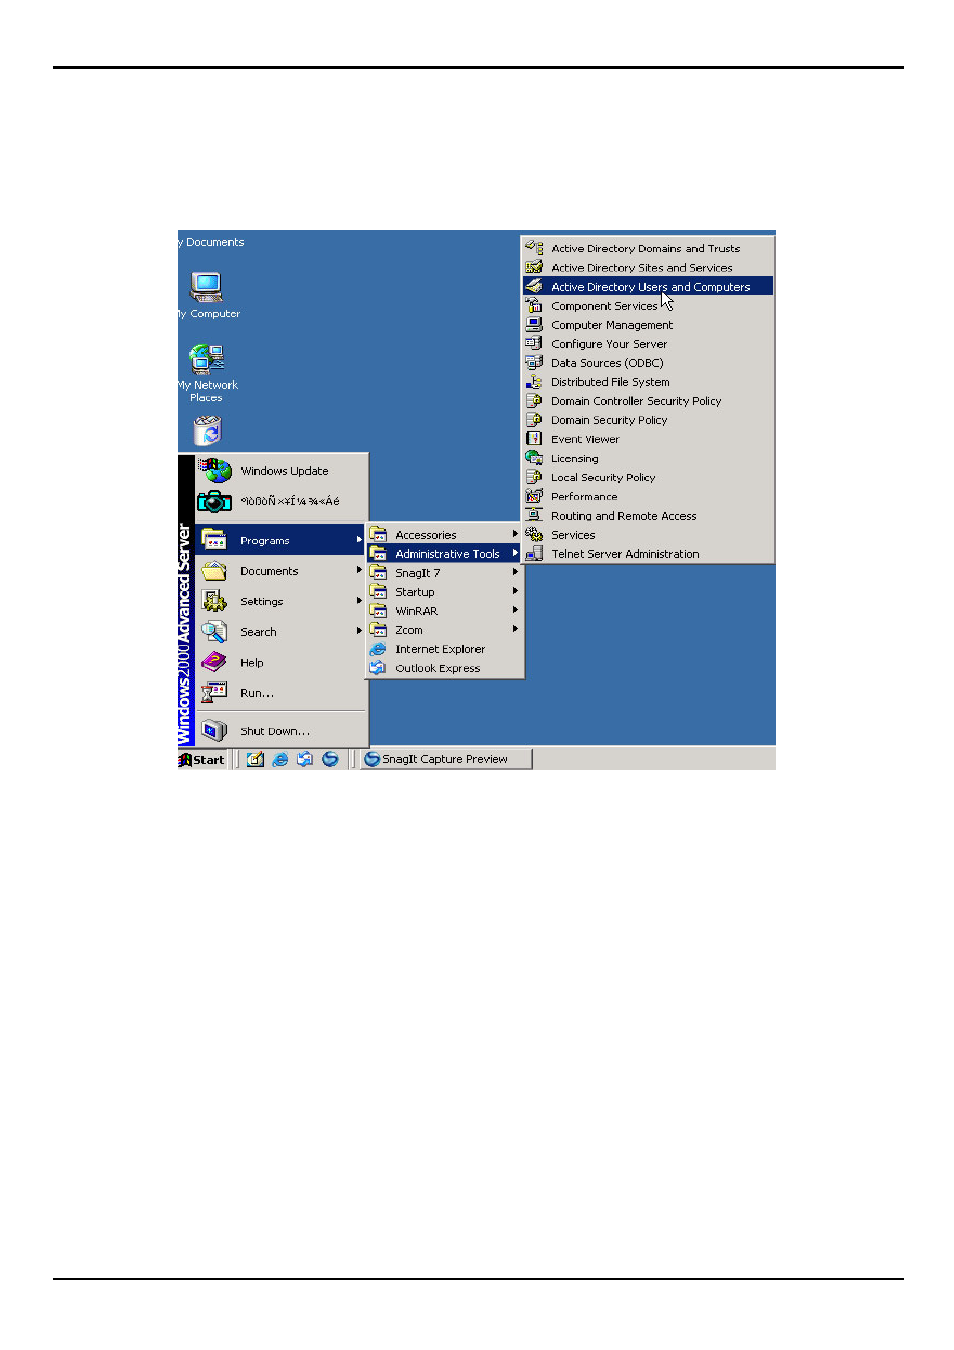This screenshot has width=954, height=1350.
Task: Open Active Directory Sites and Services icon
Action: (534, 267)
